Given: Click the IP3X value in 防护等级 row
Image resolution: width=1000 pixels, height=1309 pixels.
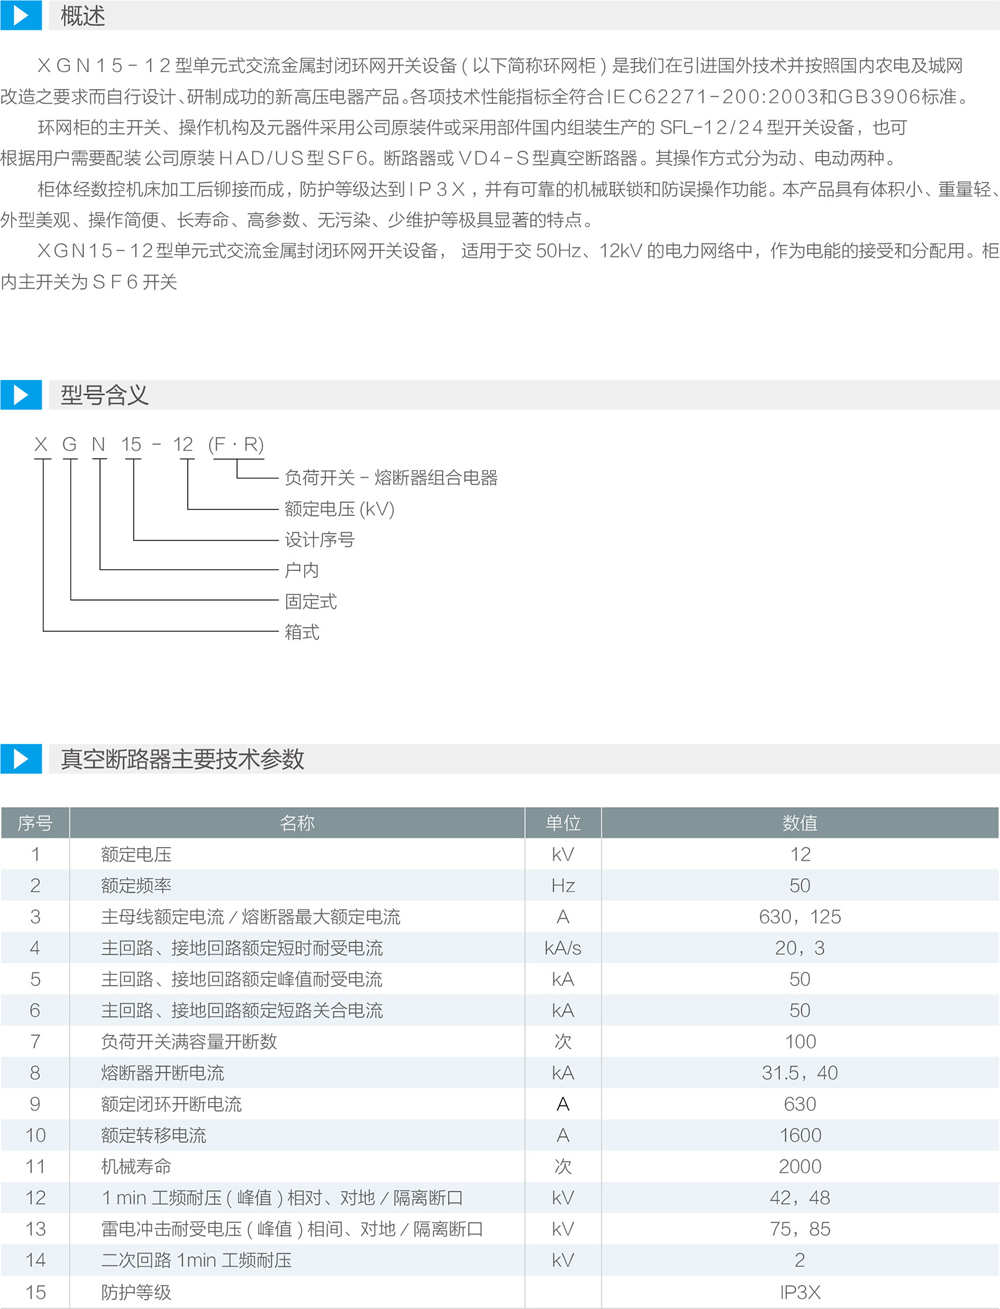Looking at the screenshot, I should 800,1292.
